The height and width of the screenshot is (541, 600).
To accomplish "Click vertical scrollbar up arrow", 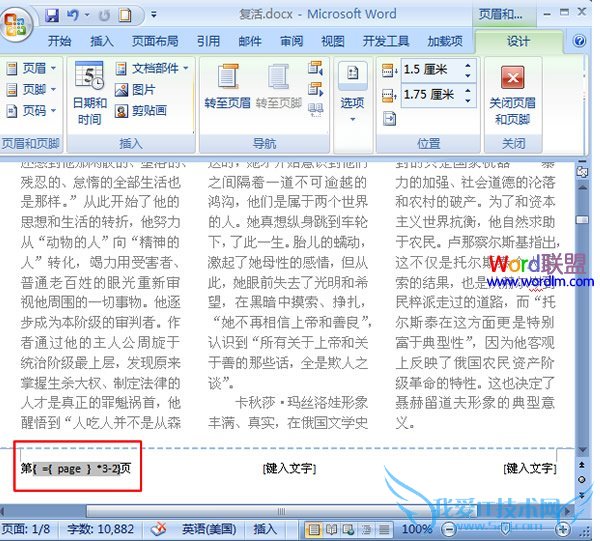I will click(x=582, y=188).
